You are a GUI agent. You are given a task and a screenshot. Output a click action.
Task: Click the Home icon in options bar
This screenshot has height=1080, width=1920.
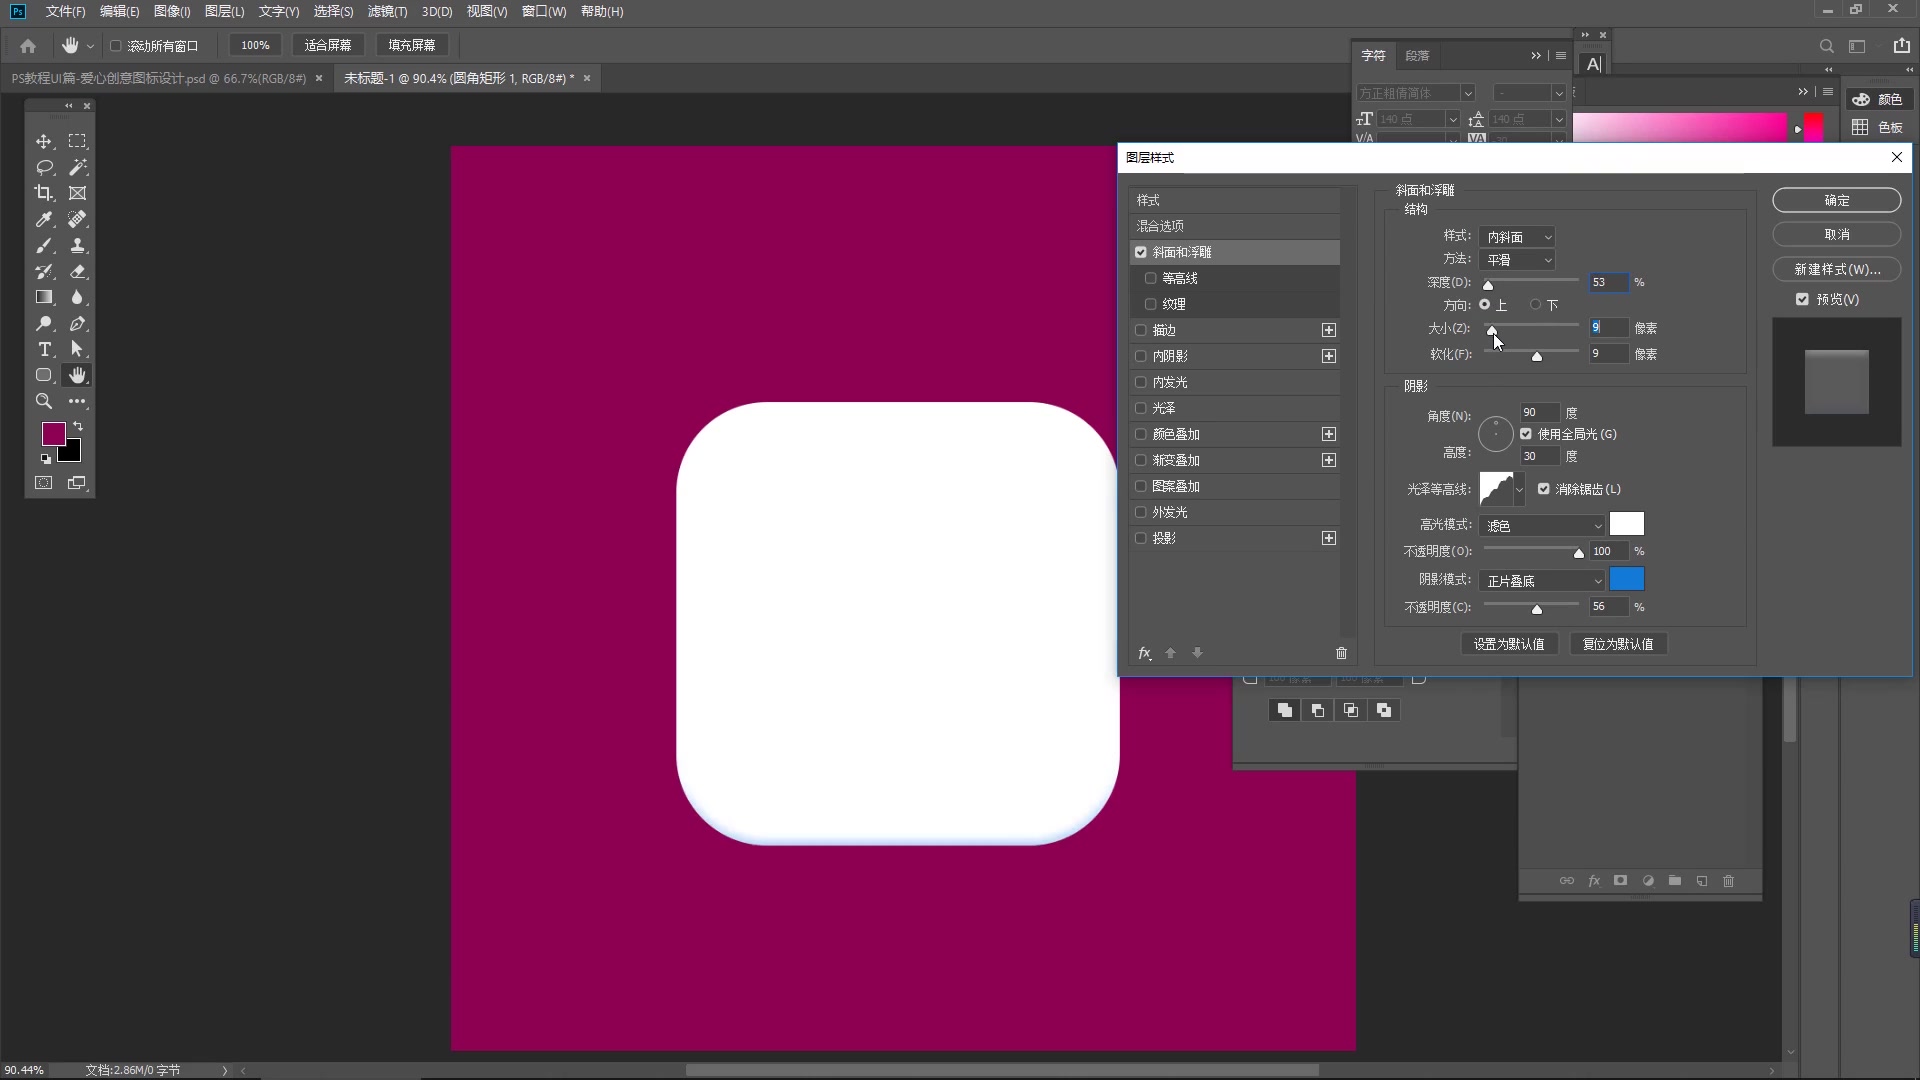[28, 46]
